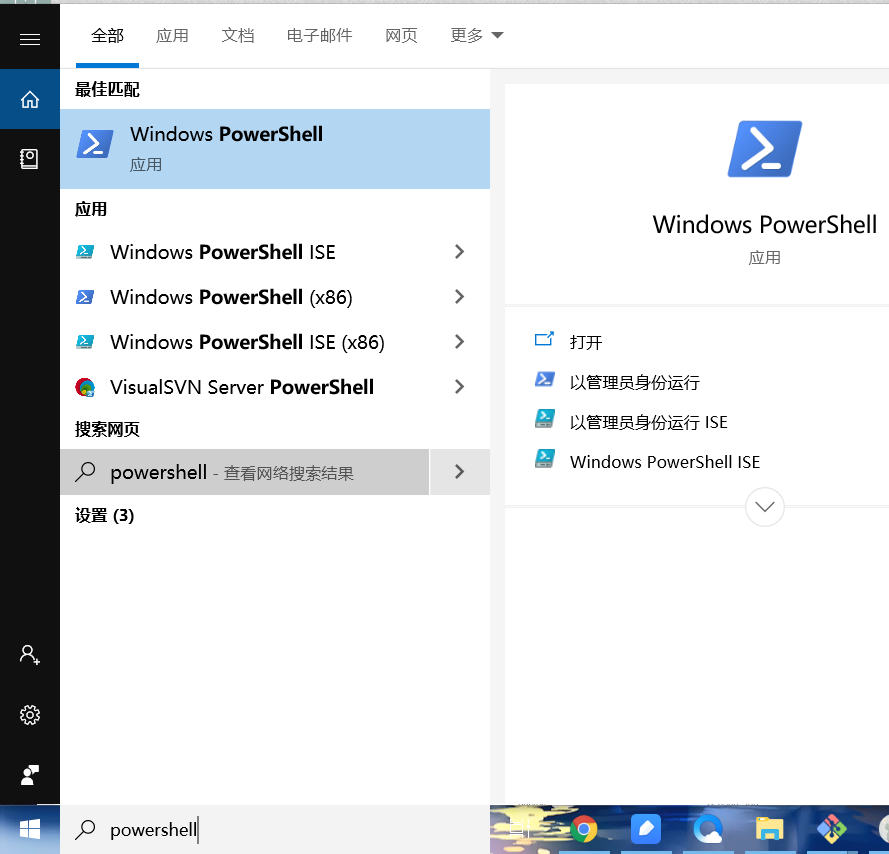Click the open window icon beside 打开
Viewport: 889px width, 854px height.
click(x=544, y=339)
